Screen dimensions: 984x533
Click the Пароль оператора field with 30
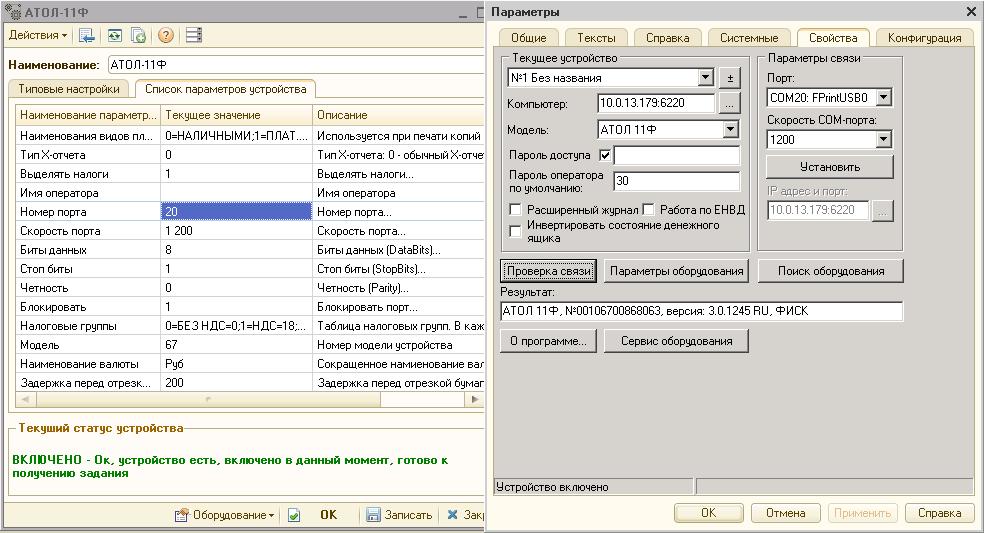tap(676, 181)
